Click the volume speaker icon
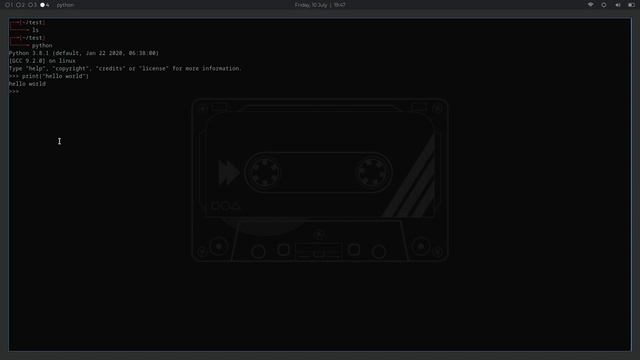Viewport: 640px width, 360px height. click(x=618, y=5)
